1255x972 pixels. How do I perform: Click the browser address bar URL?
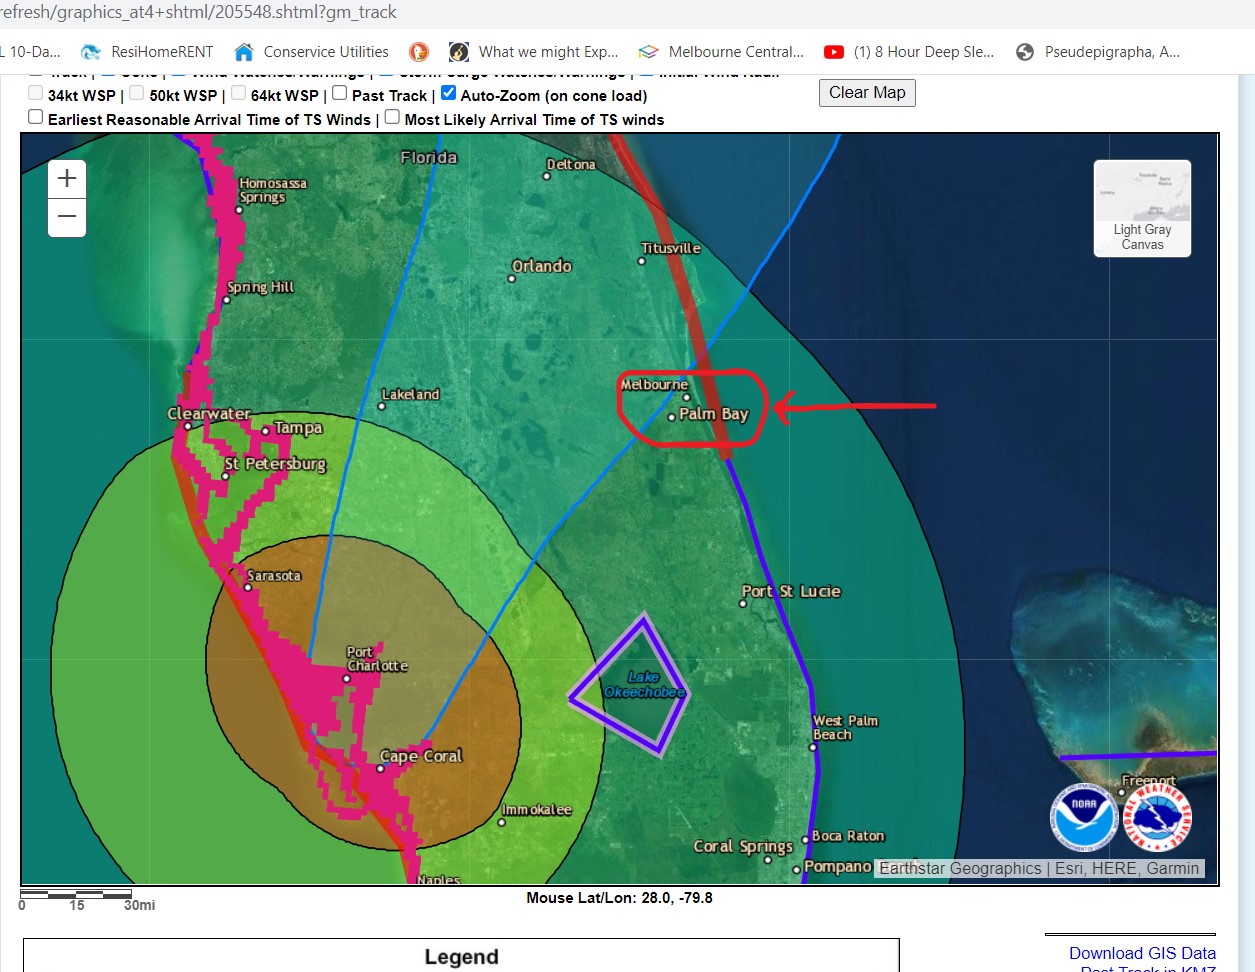200,12
